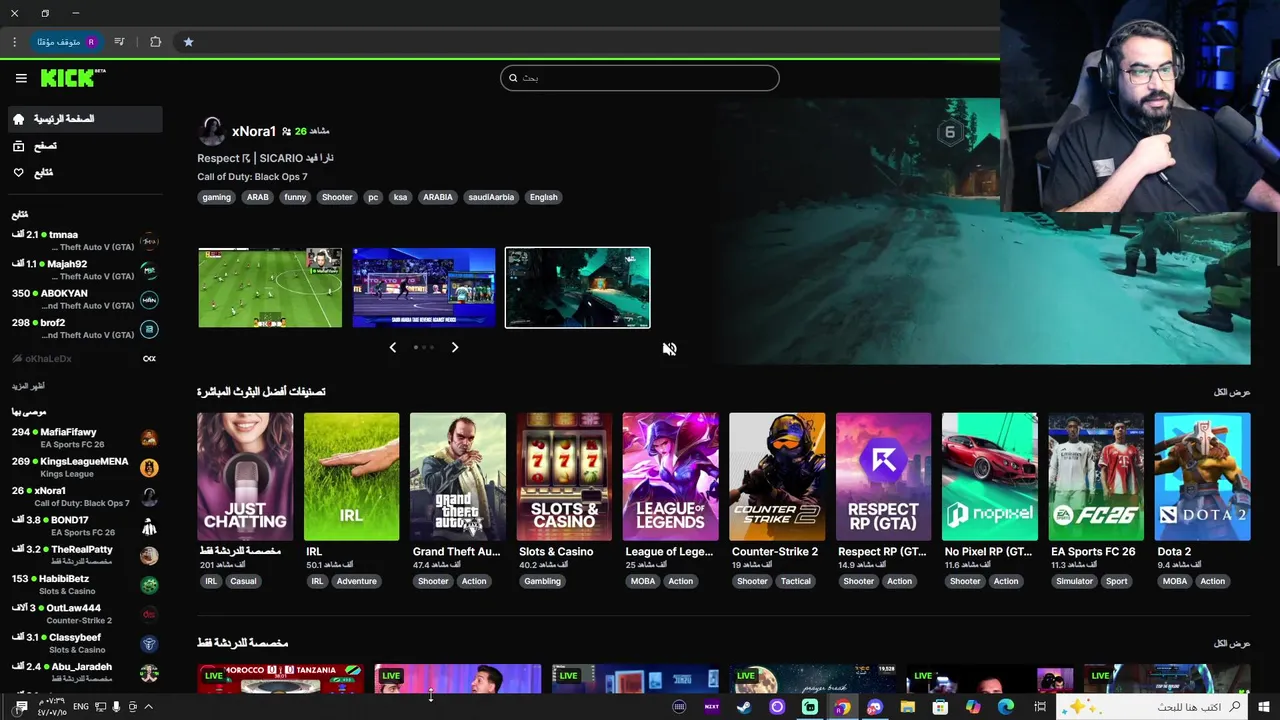Open the Chrome extensions puzzle icon

[x=155, y=42]
